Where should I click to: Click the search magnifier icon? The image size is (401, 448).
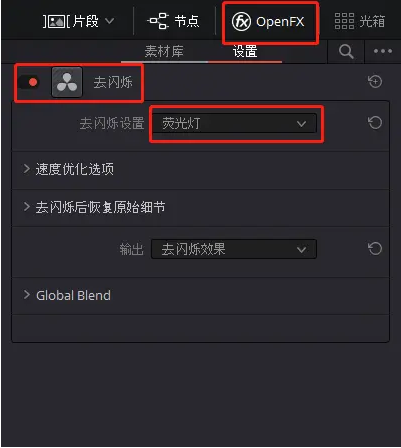[x=346, y=52]
